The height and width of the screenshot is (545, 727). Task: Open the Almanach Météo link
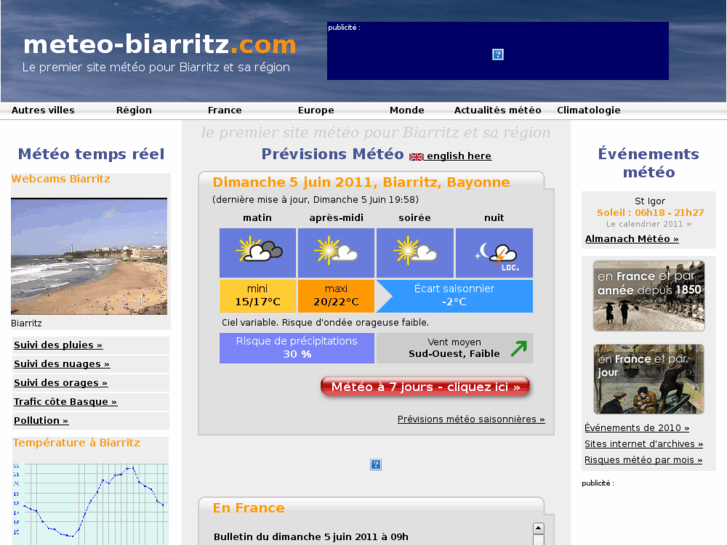point(631,239)
